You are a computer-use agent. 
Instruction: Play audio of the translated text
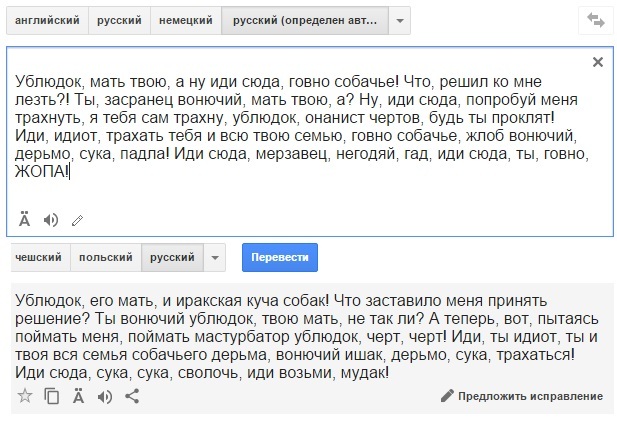pyautogui.click(x=104, y=396)
